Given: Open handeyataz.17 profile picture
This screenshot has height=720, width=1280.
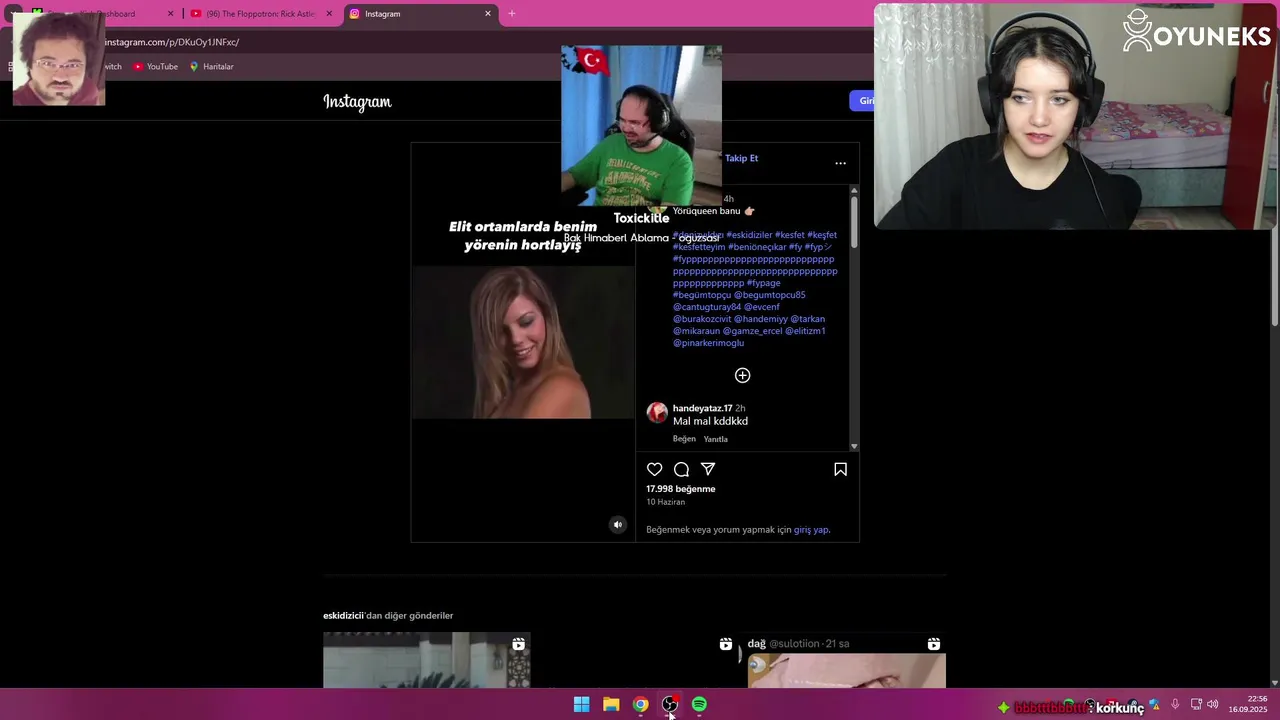Looking at the screenshot, I should 657,412.
